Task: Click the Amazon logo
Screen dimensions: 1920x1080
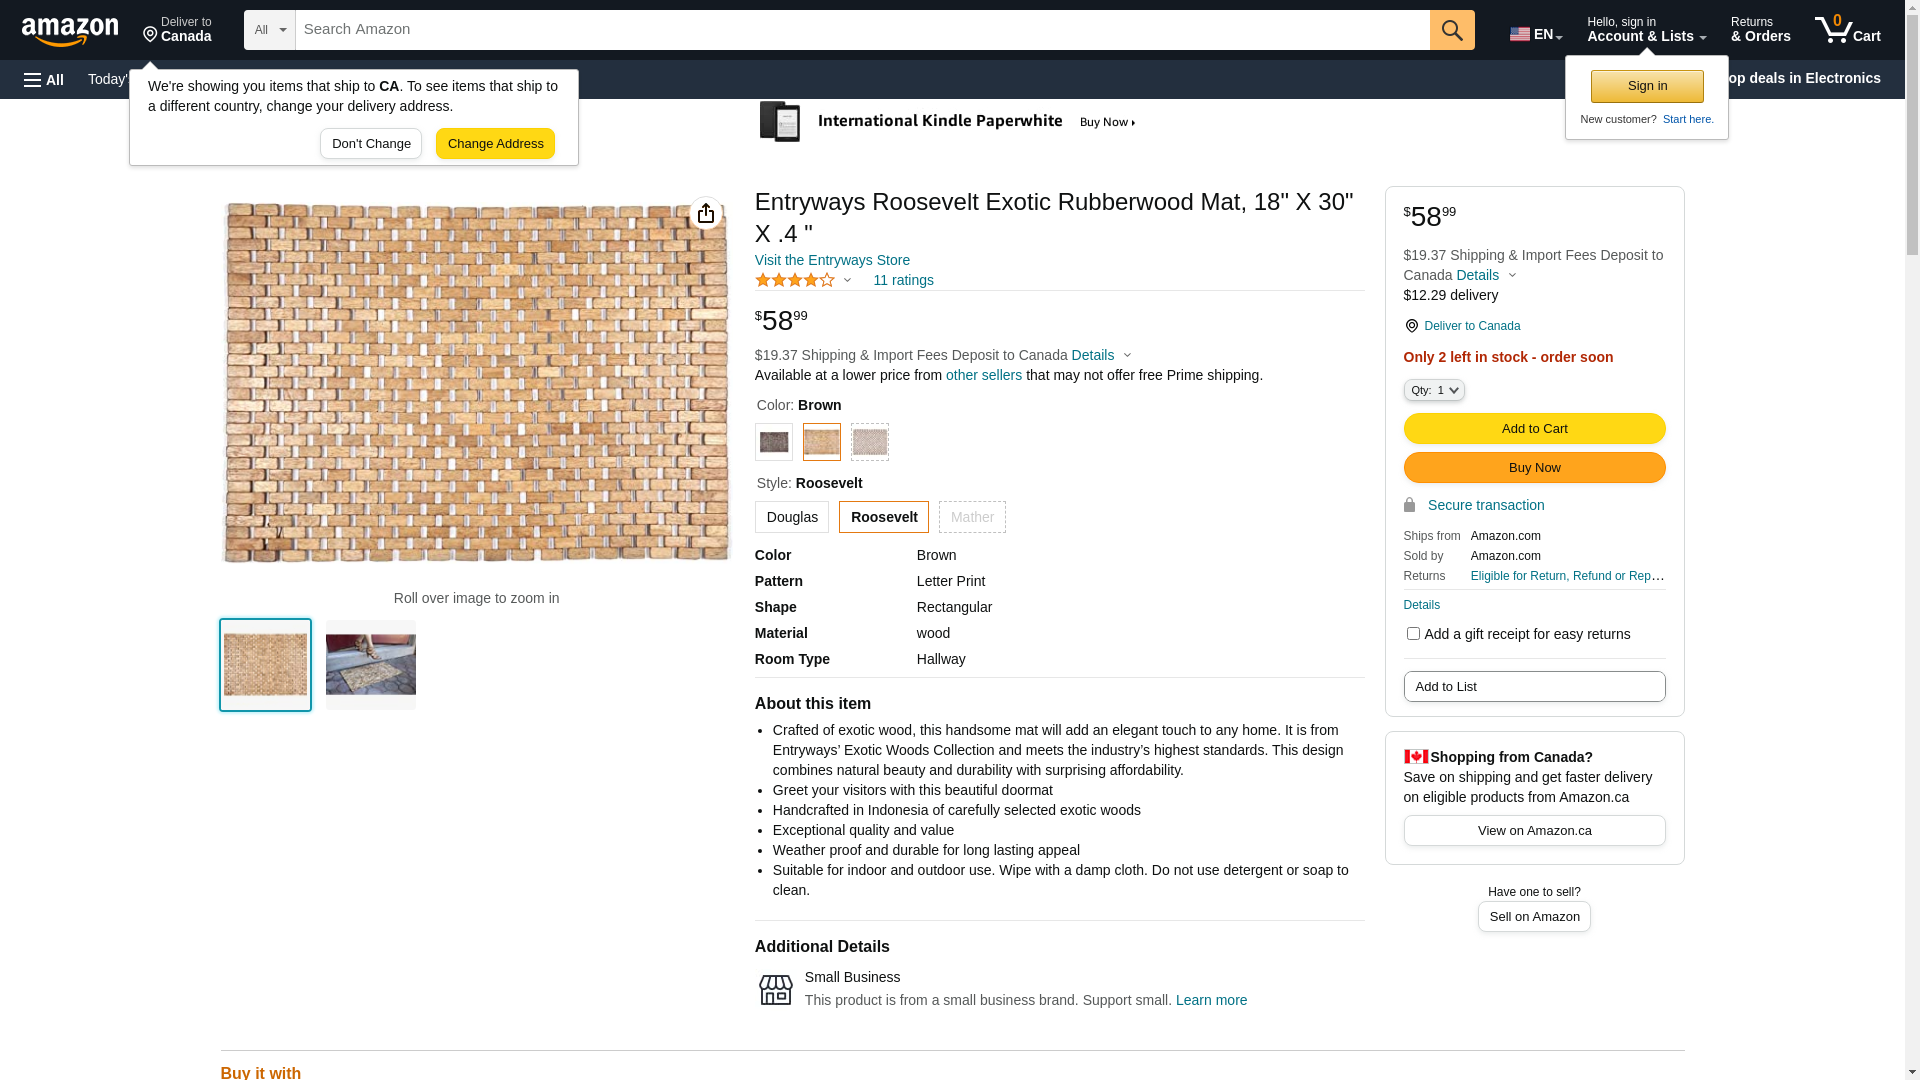Action: [x=70, y=31]
